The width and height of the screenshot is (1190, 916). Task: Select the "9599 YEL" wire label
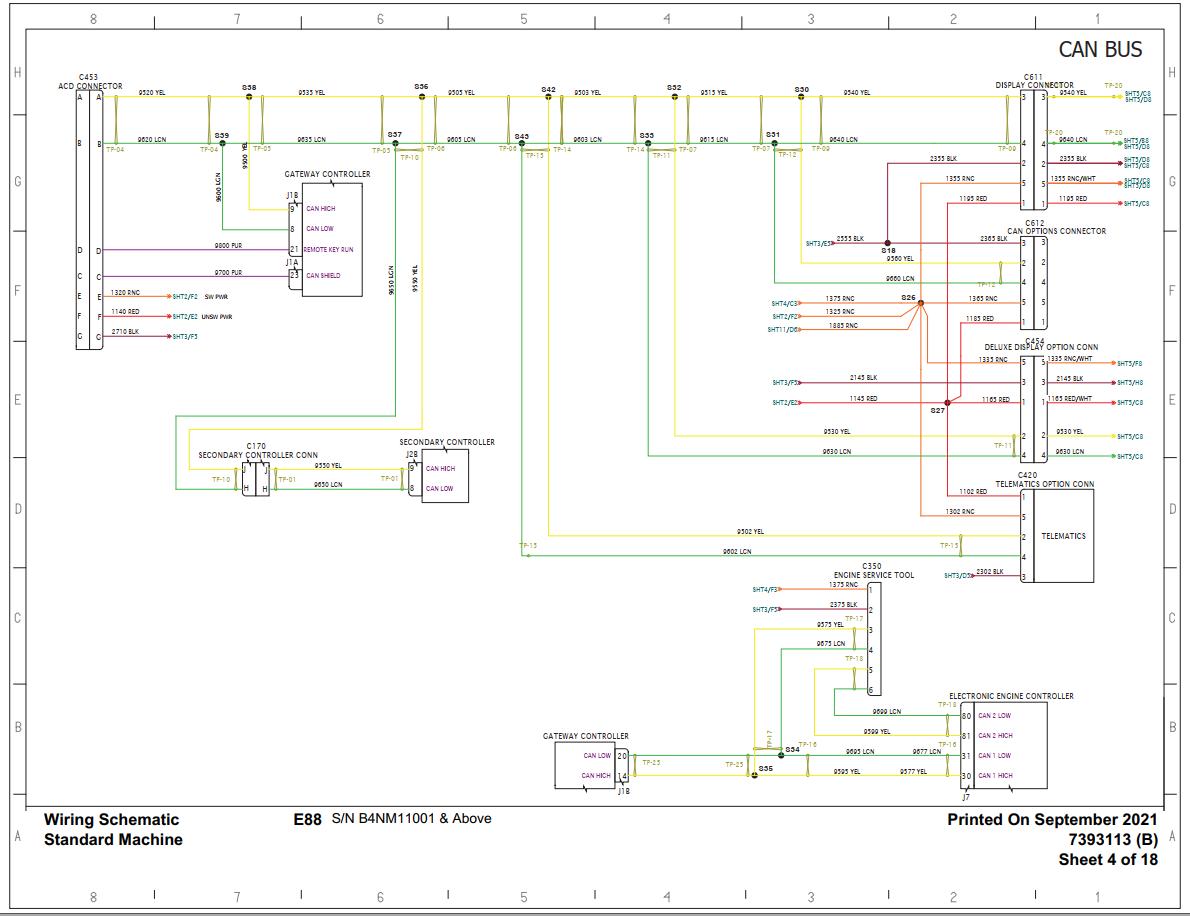point(877,732)
